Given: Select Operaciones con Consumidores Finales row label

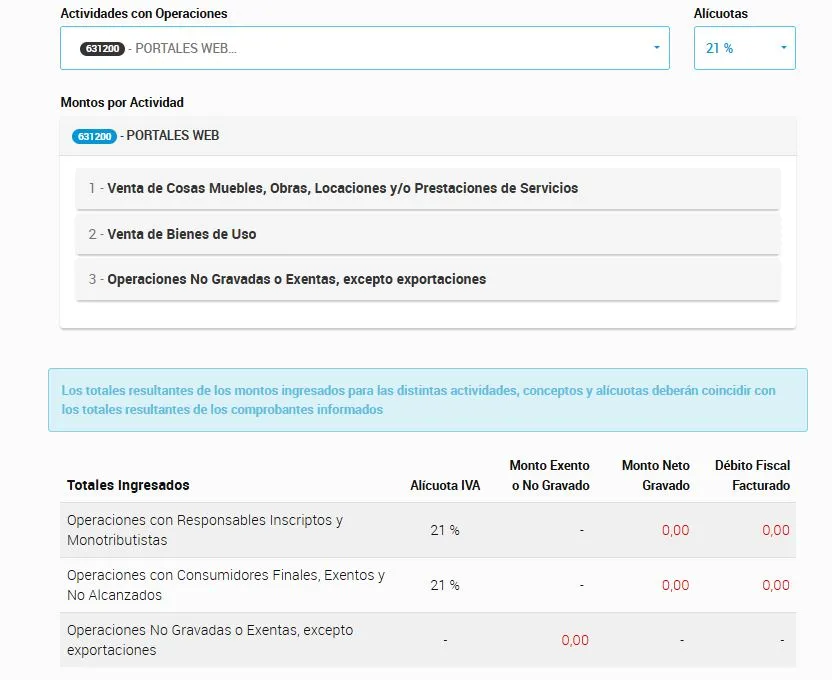Looking at the screenshot, I should click(x=226, y=585).
